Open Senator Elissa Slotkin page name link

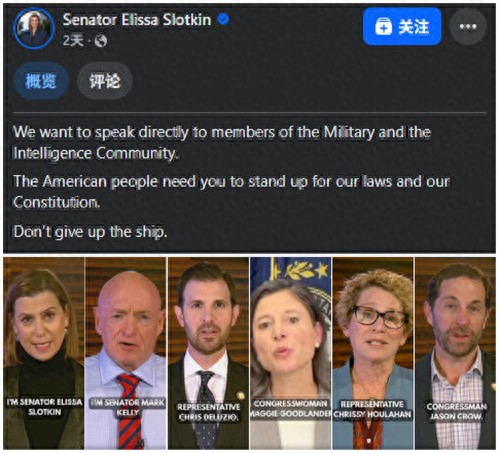(x=137, y=20)
